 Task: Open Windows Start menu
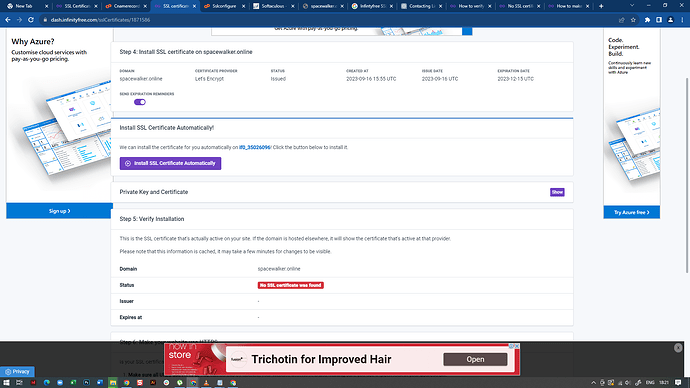pyautogui.click(x=6, y=383)
